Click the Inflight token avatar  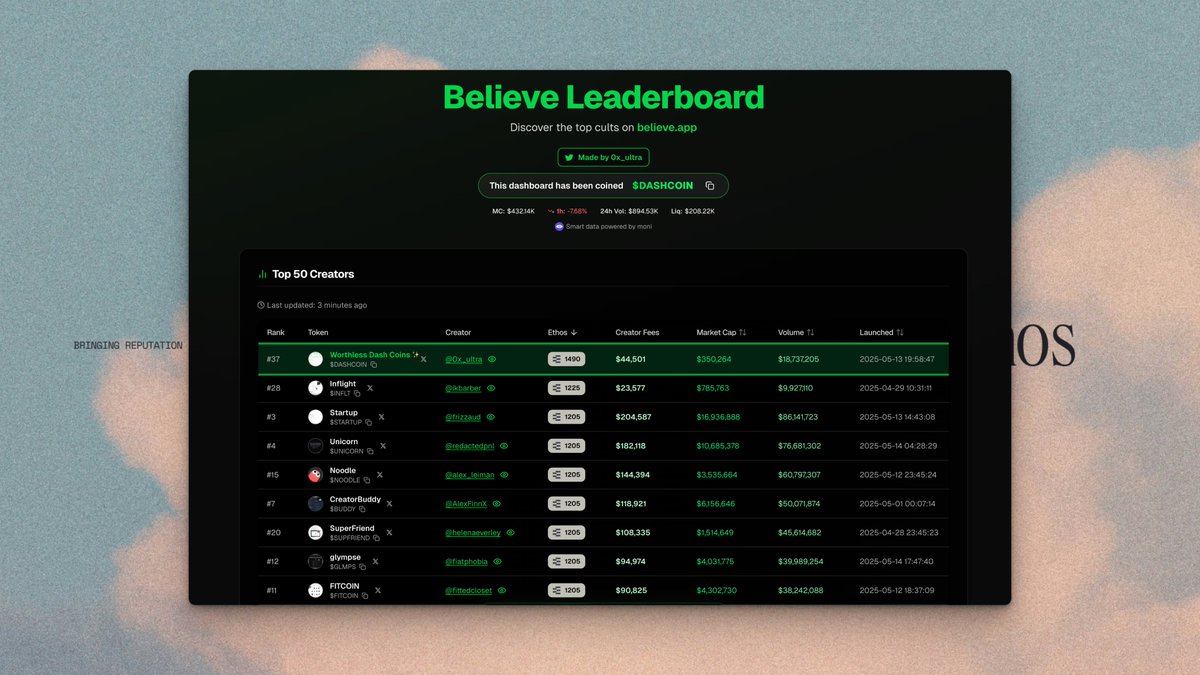(x=315, y=388)
